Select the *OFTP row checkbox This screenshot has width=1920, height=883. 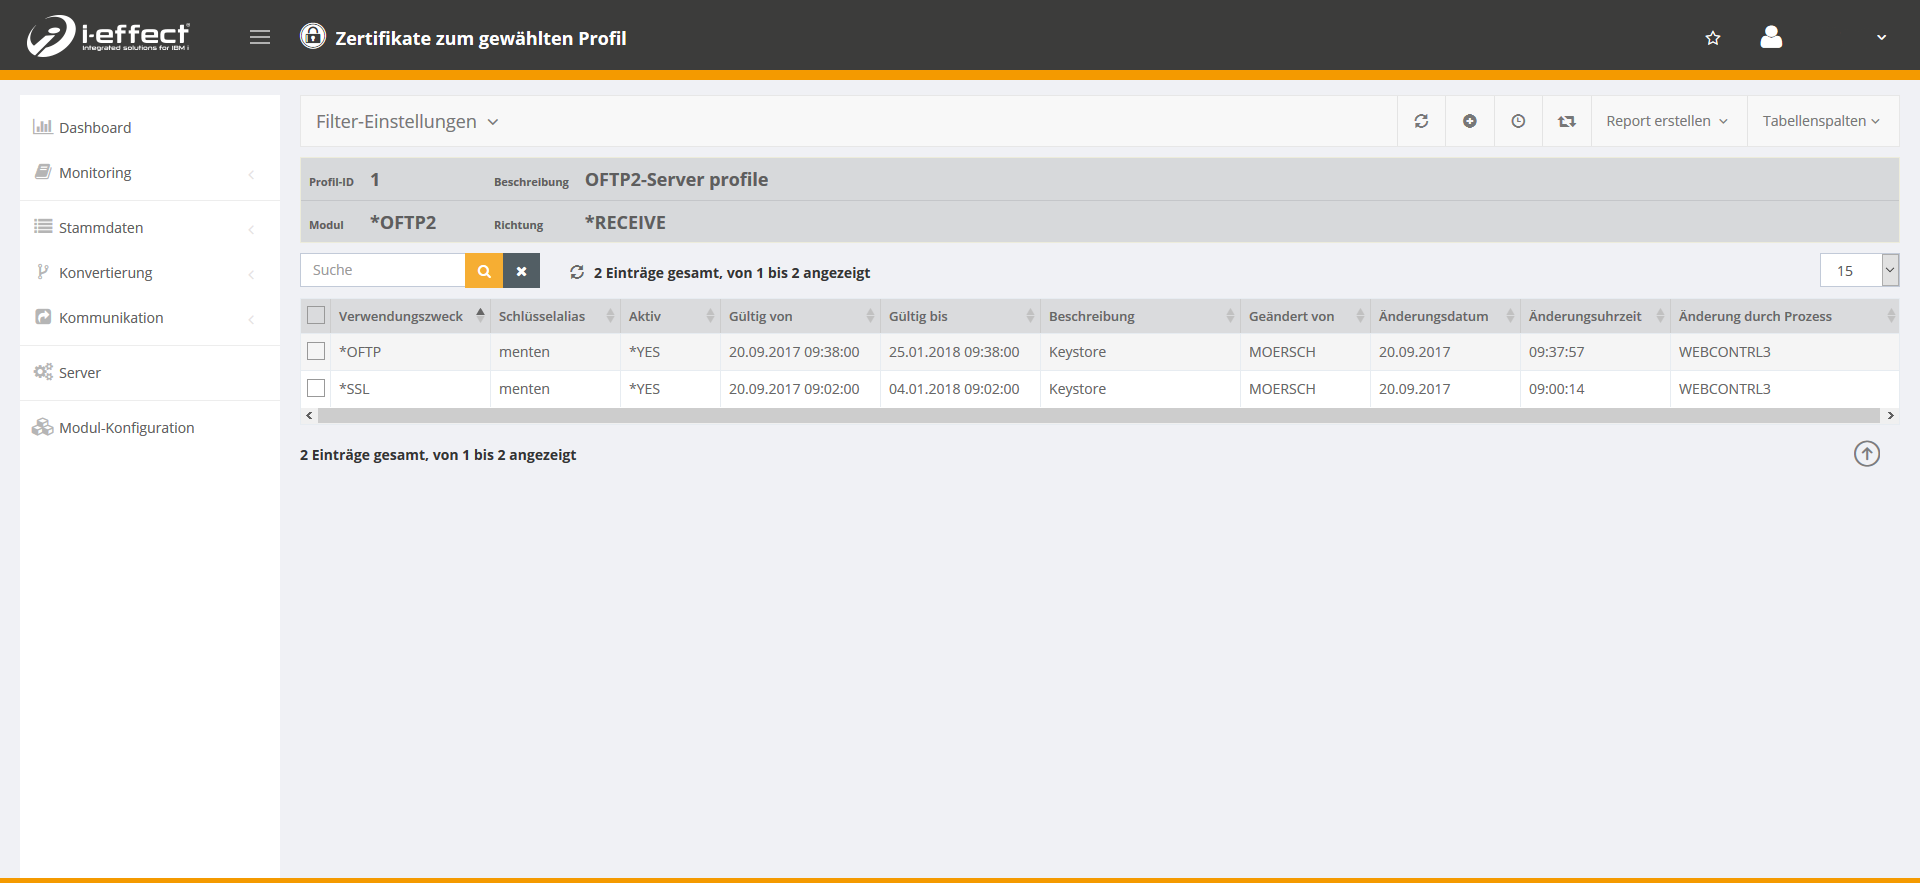(316, 352)
